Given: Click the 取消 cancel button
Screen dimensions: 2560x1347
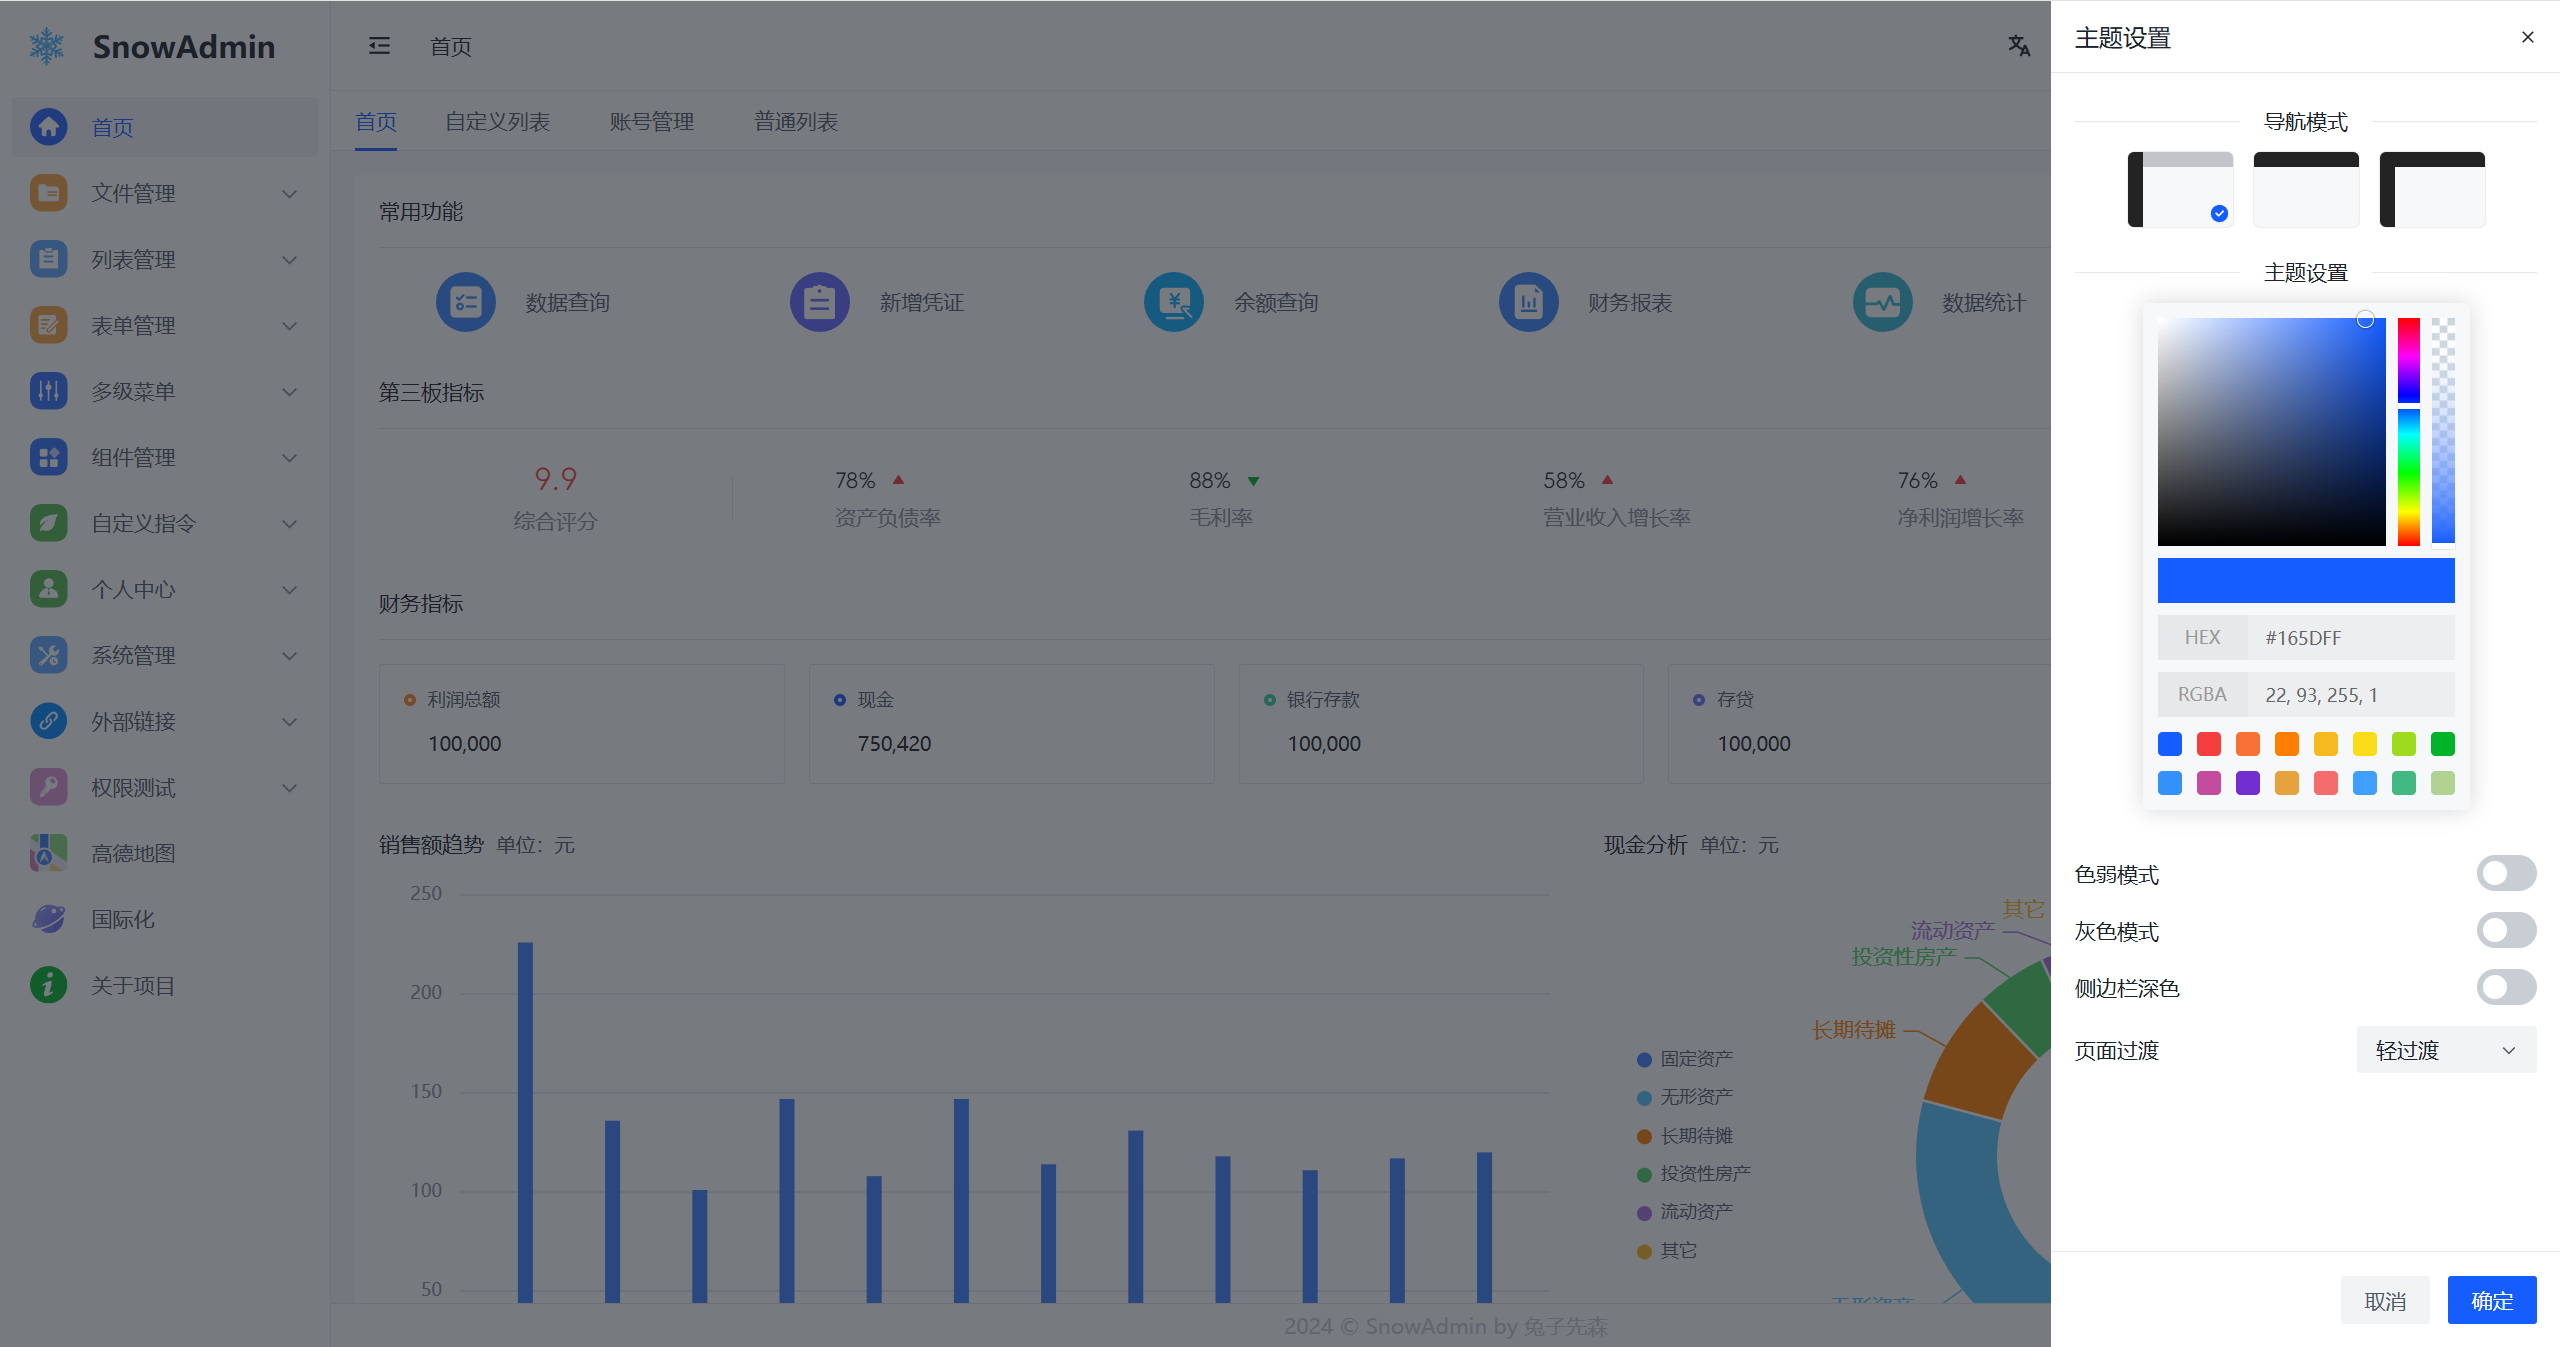Looking at the screenshot, I should (2384, 1300).
